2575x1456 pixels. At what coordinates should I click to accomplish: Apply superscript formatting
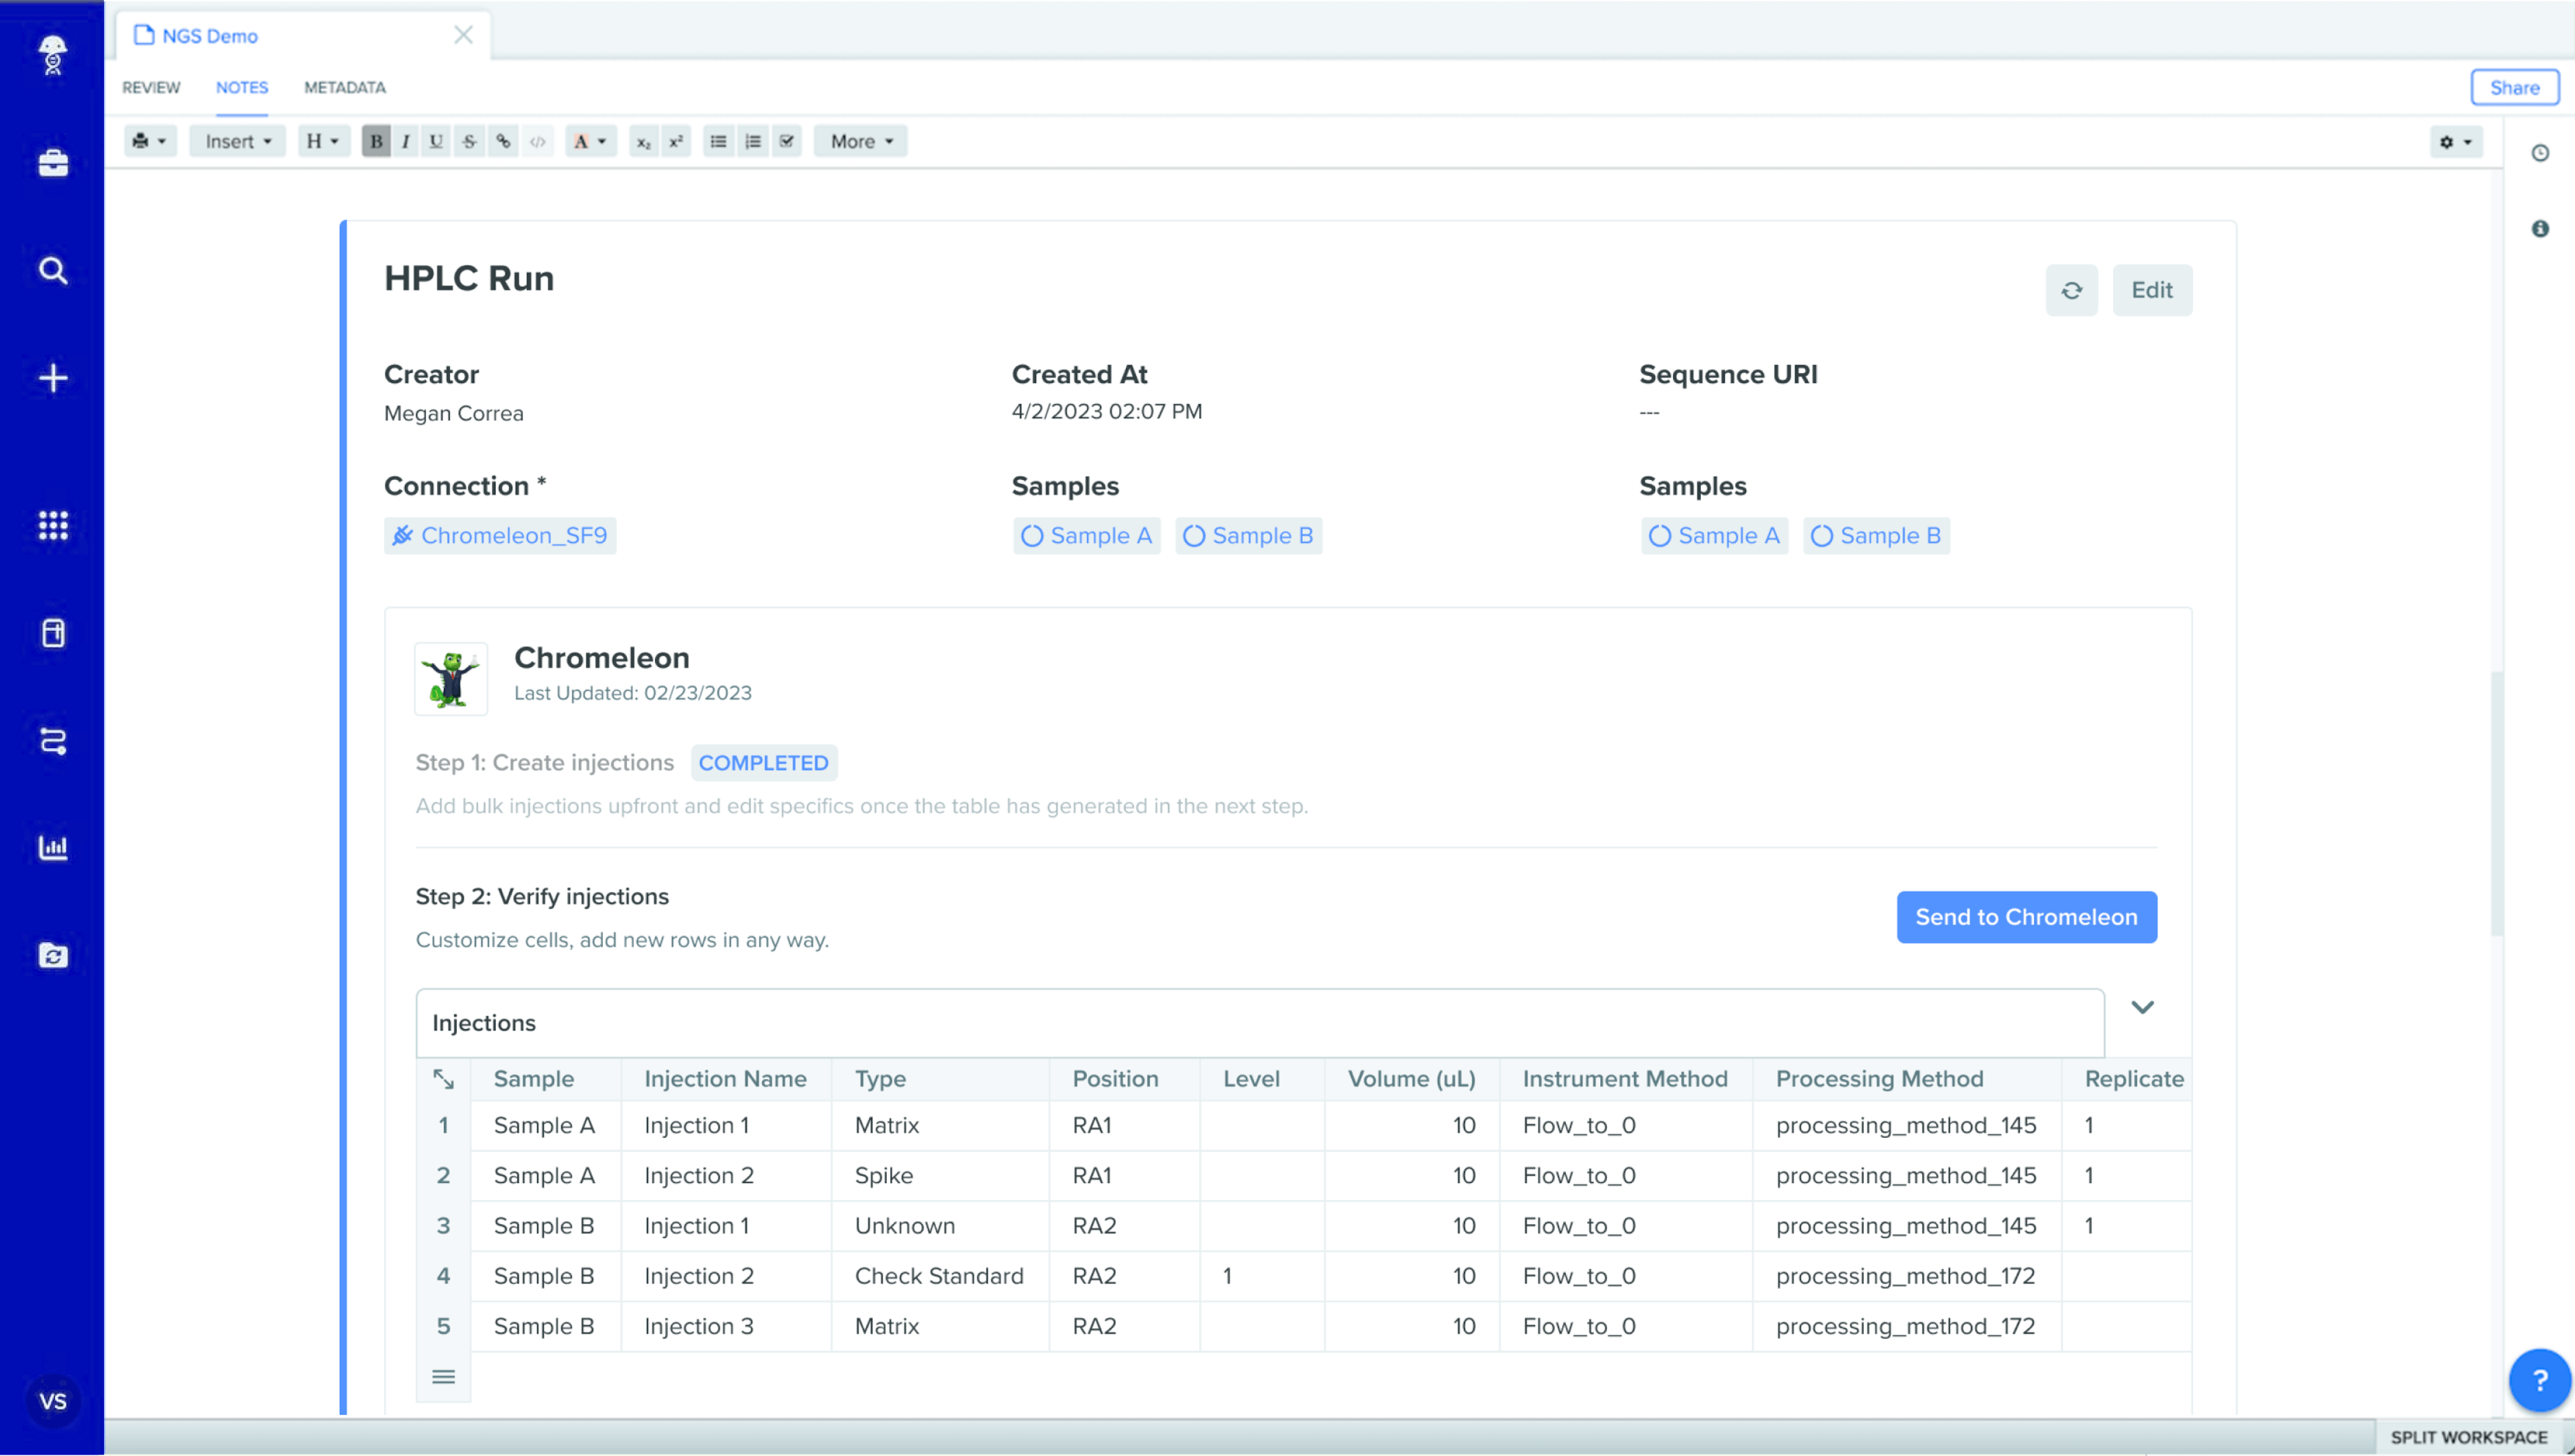pyautogui.click(x=676, y=141)
